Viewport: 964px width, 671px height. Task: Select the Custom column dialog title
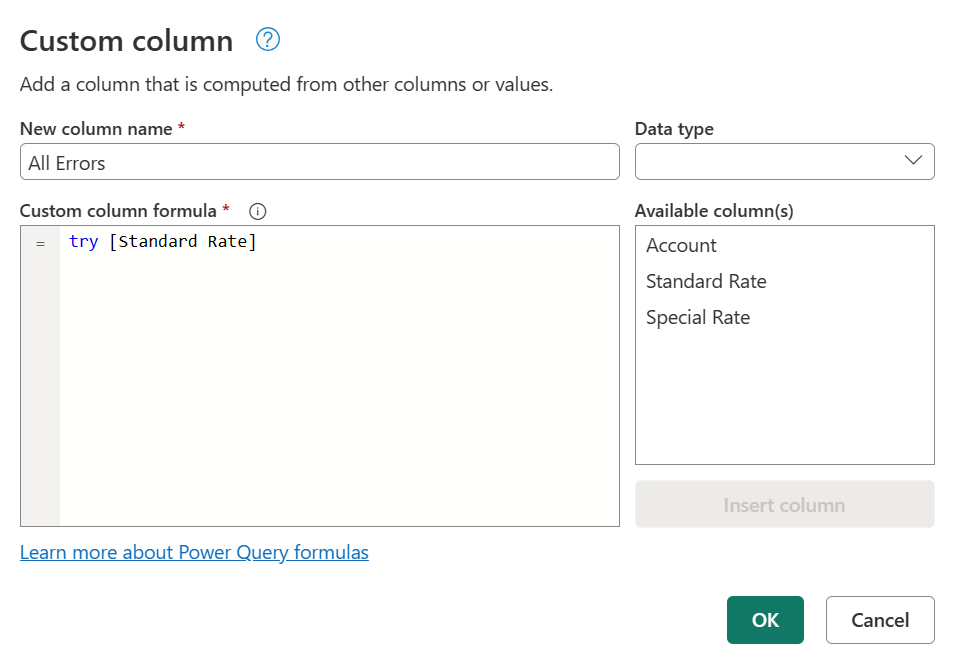126,41
